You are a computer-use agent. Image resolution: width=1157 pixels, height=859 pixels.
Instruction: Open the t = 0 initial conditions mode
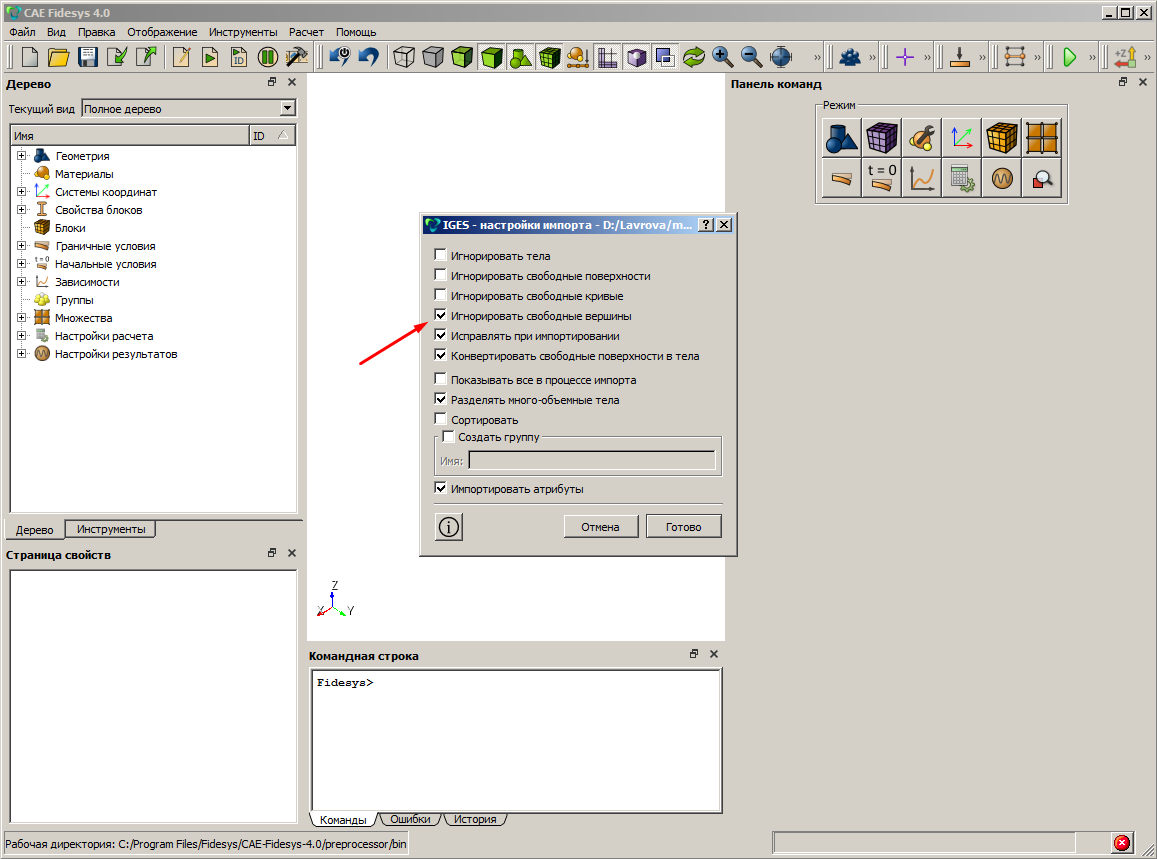[881, 178]
